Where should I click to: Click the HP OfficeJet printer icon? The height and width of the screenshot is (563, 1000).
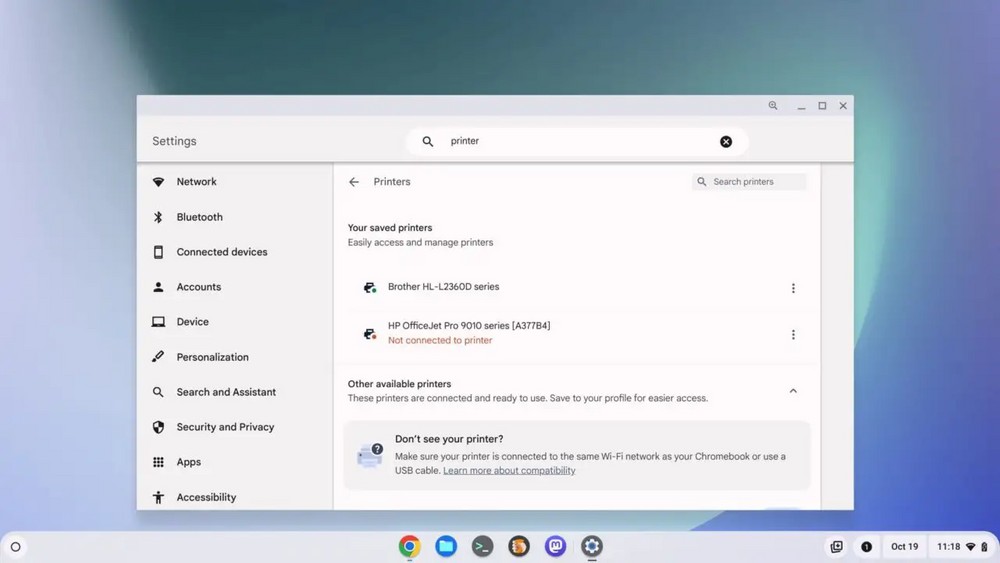pyautogui.click(x=369, y=333)
